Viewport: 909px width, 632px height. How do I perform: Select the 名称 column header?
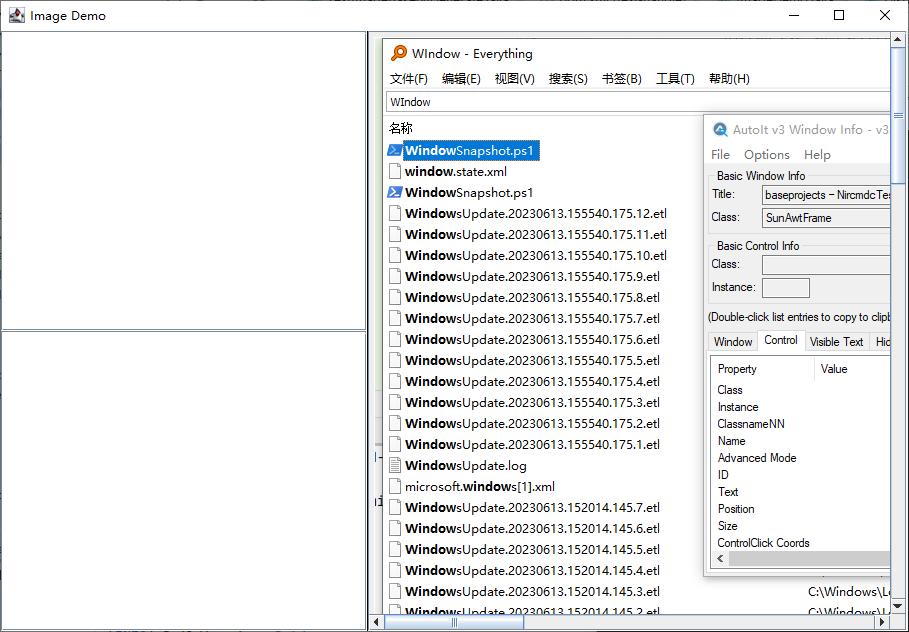pos(399,127)
